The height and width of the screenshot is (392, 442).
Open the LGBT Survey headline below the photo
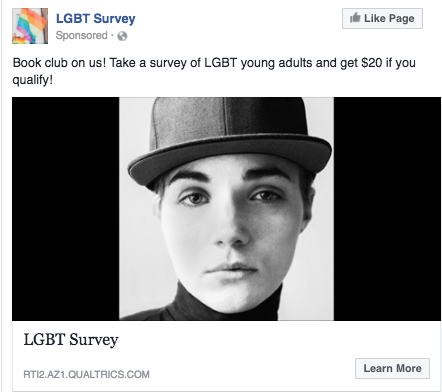coord(71,340)
